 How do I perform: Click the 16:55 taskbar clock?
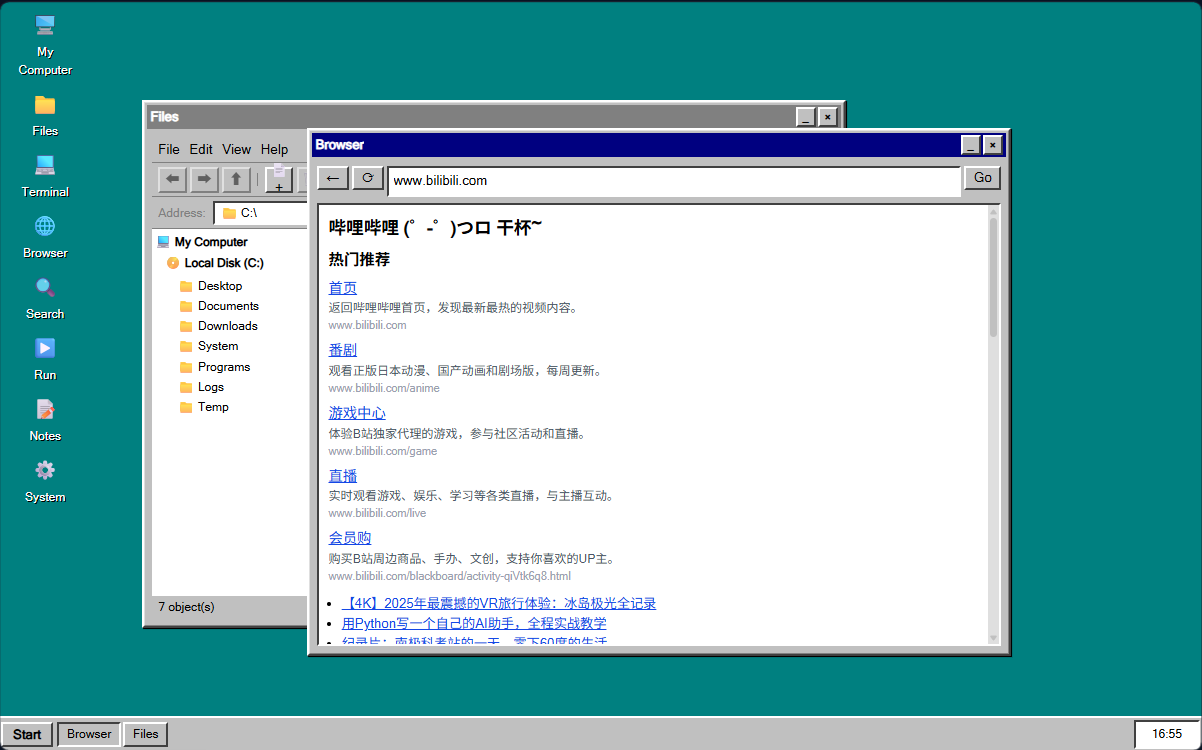point(1166,734)
